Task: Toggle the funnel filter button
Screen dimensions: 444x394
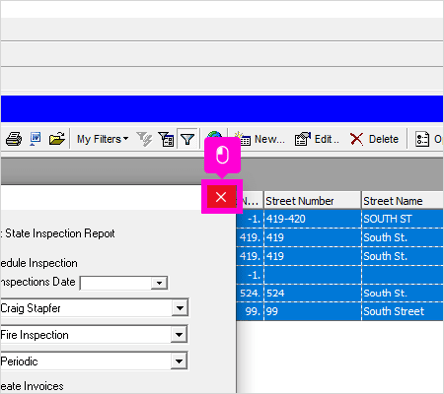Action: [x=187, y=139]
